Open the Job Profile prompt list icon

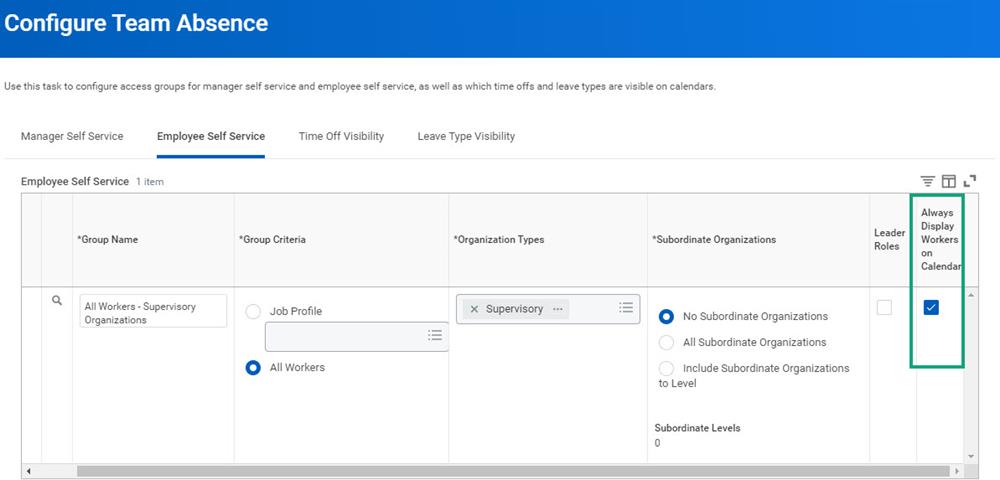435,335
